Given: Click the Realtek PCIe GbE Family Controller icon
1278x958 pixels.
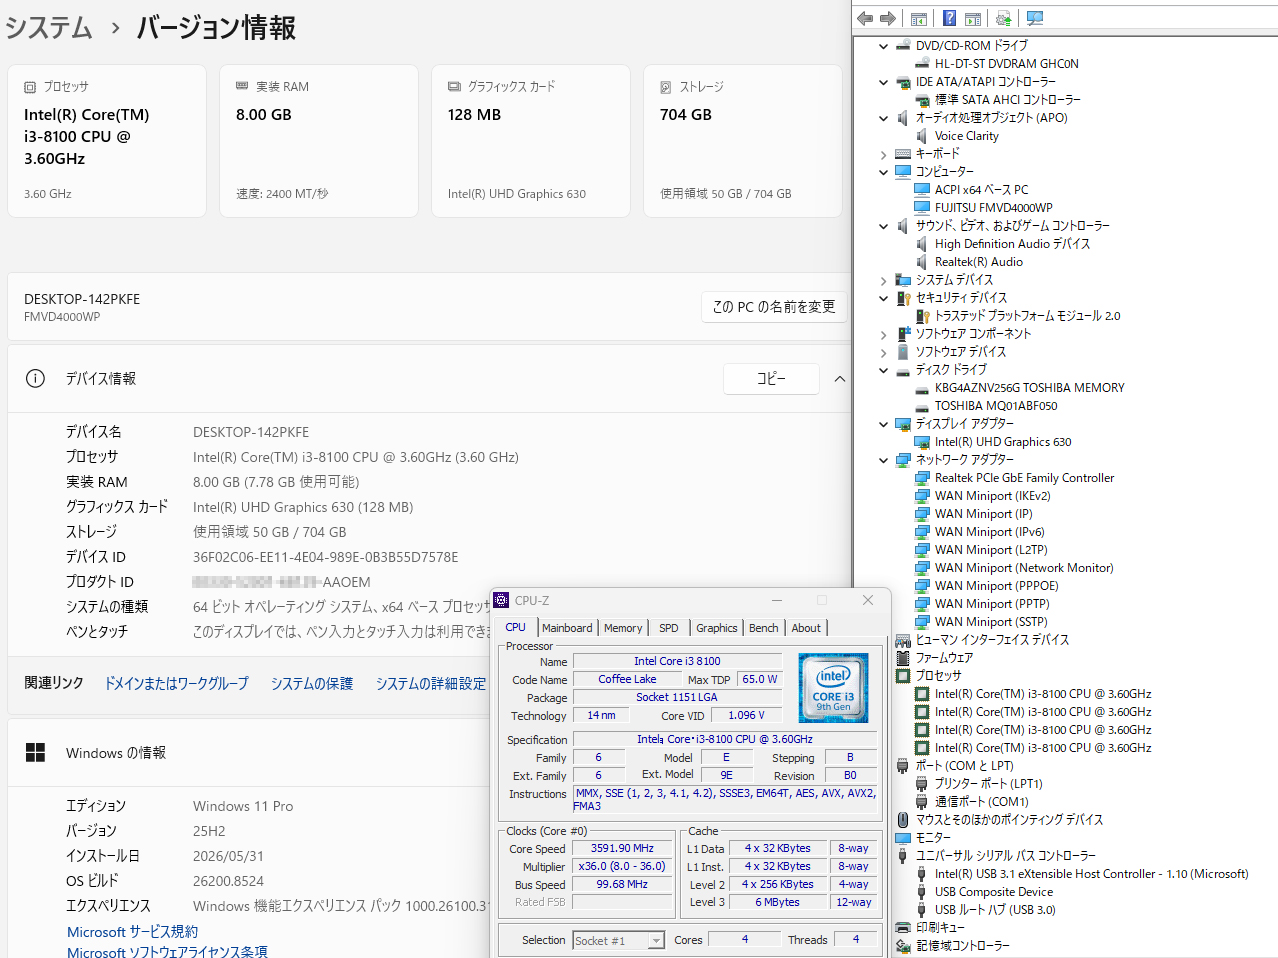Looking at the screenshot, I should pos(922,478).
